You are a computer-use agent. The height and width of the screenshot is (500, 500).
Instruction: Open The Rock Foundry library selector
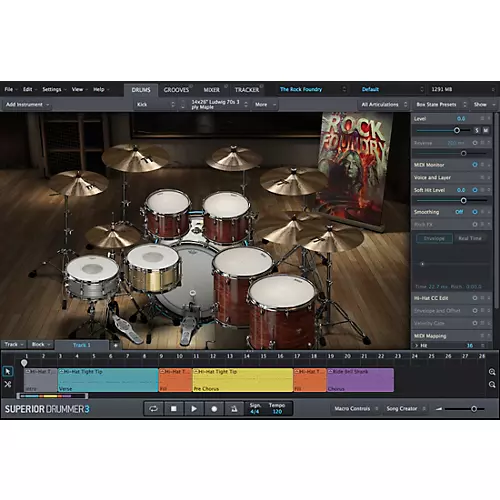coord(312,89)
